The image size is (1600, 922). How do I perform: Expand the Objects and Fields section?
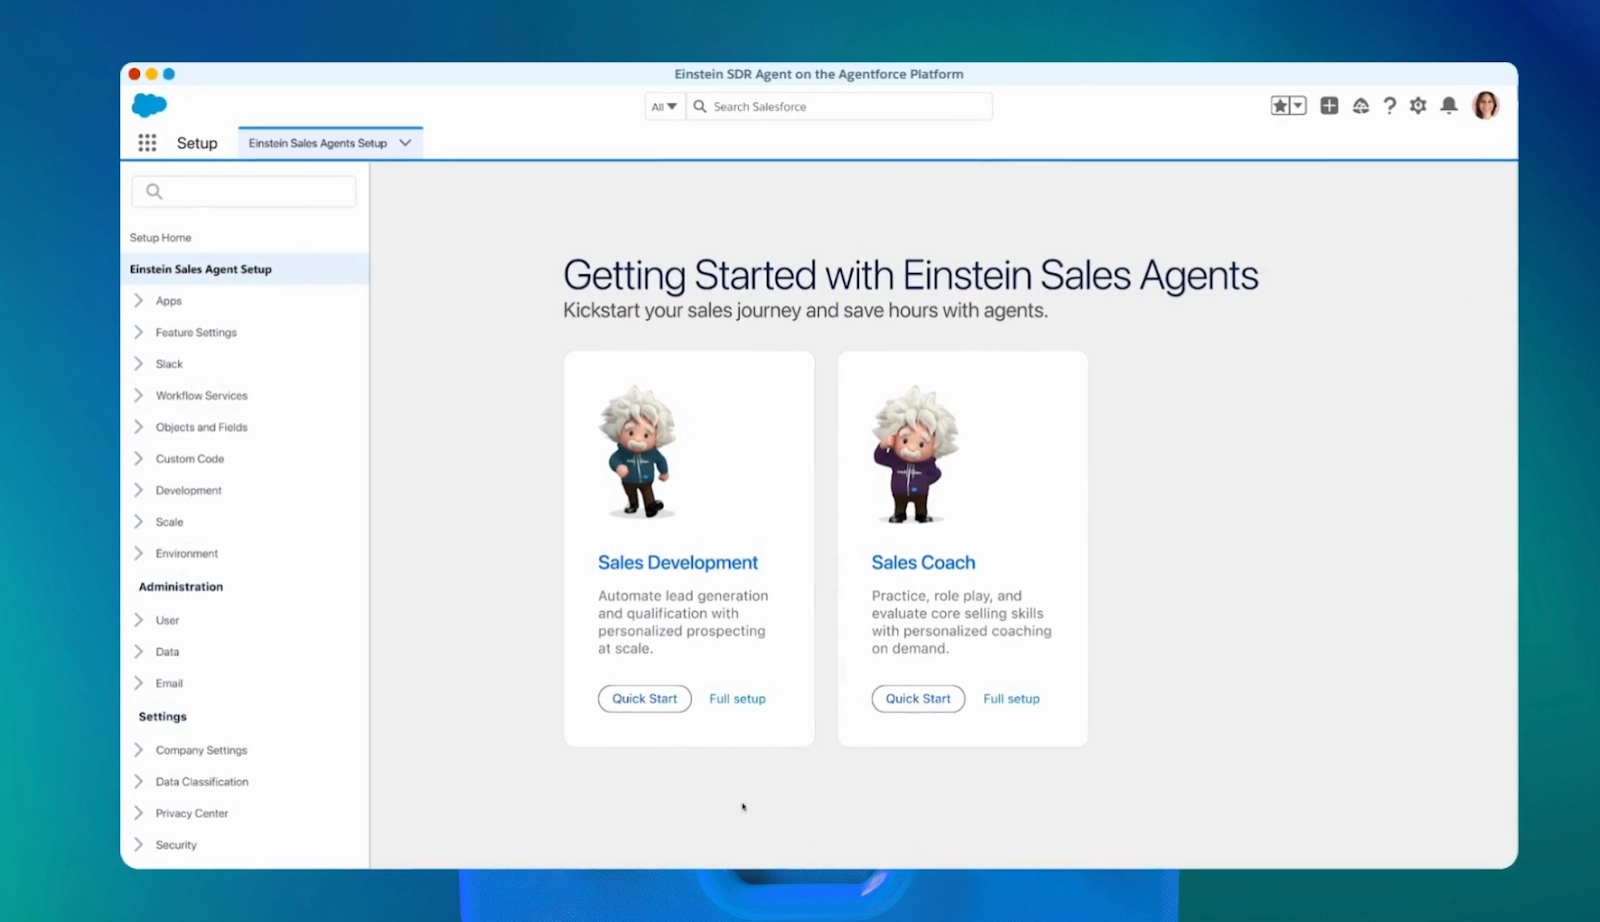pos(139,427)
